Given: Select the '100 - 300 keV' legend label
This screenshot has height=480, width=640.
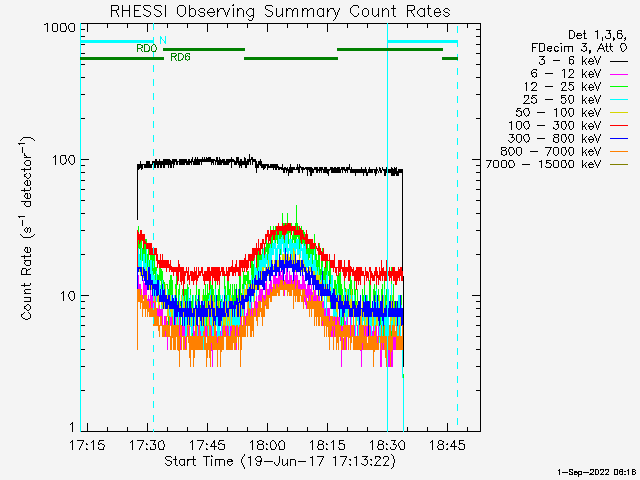Looking at the screenshot, I should pos(555,126).
